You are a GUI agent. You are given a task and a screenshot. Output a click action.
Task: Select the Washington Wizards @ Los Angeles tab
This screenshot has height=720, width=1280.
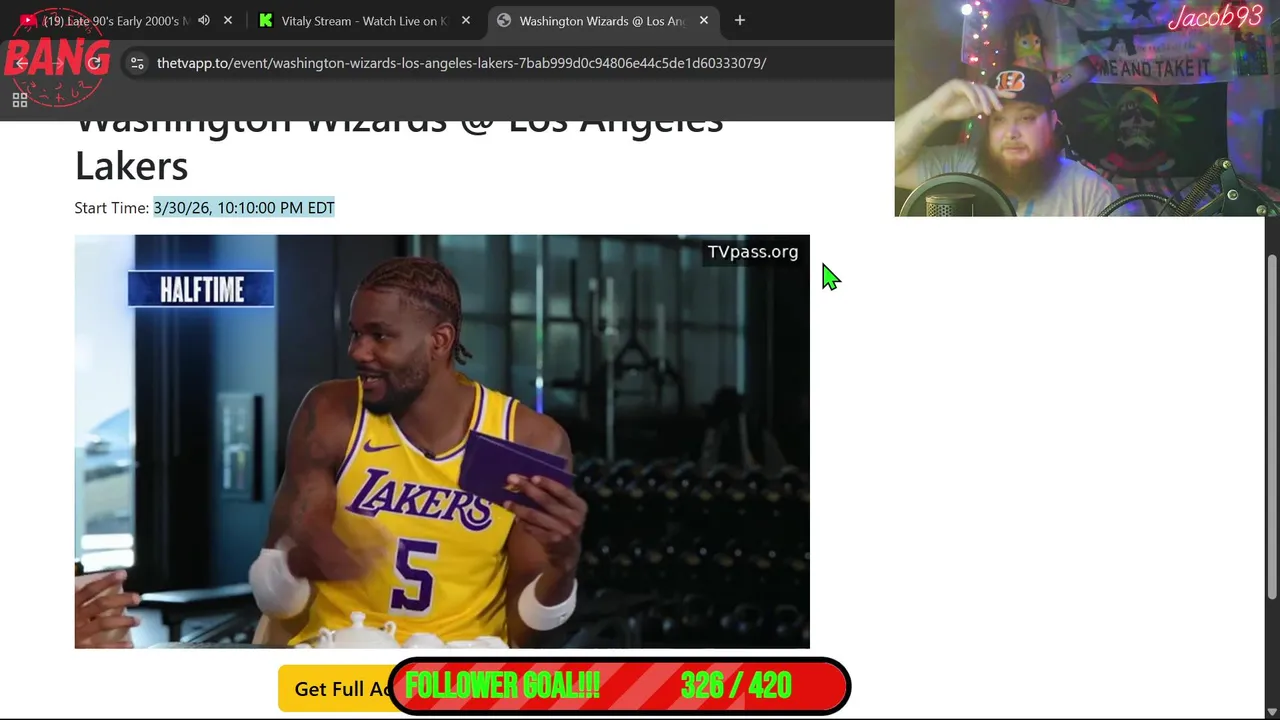point(603,20)
